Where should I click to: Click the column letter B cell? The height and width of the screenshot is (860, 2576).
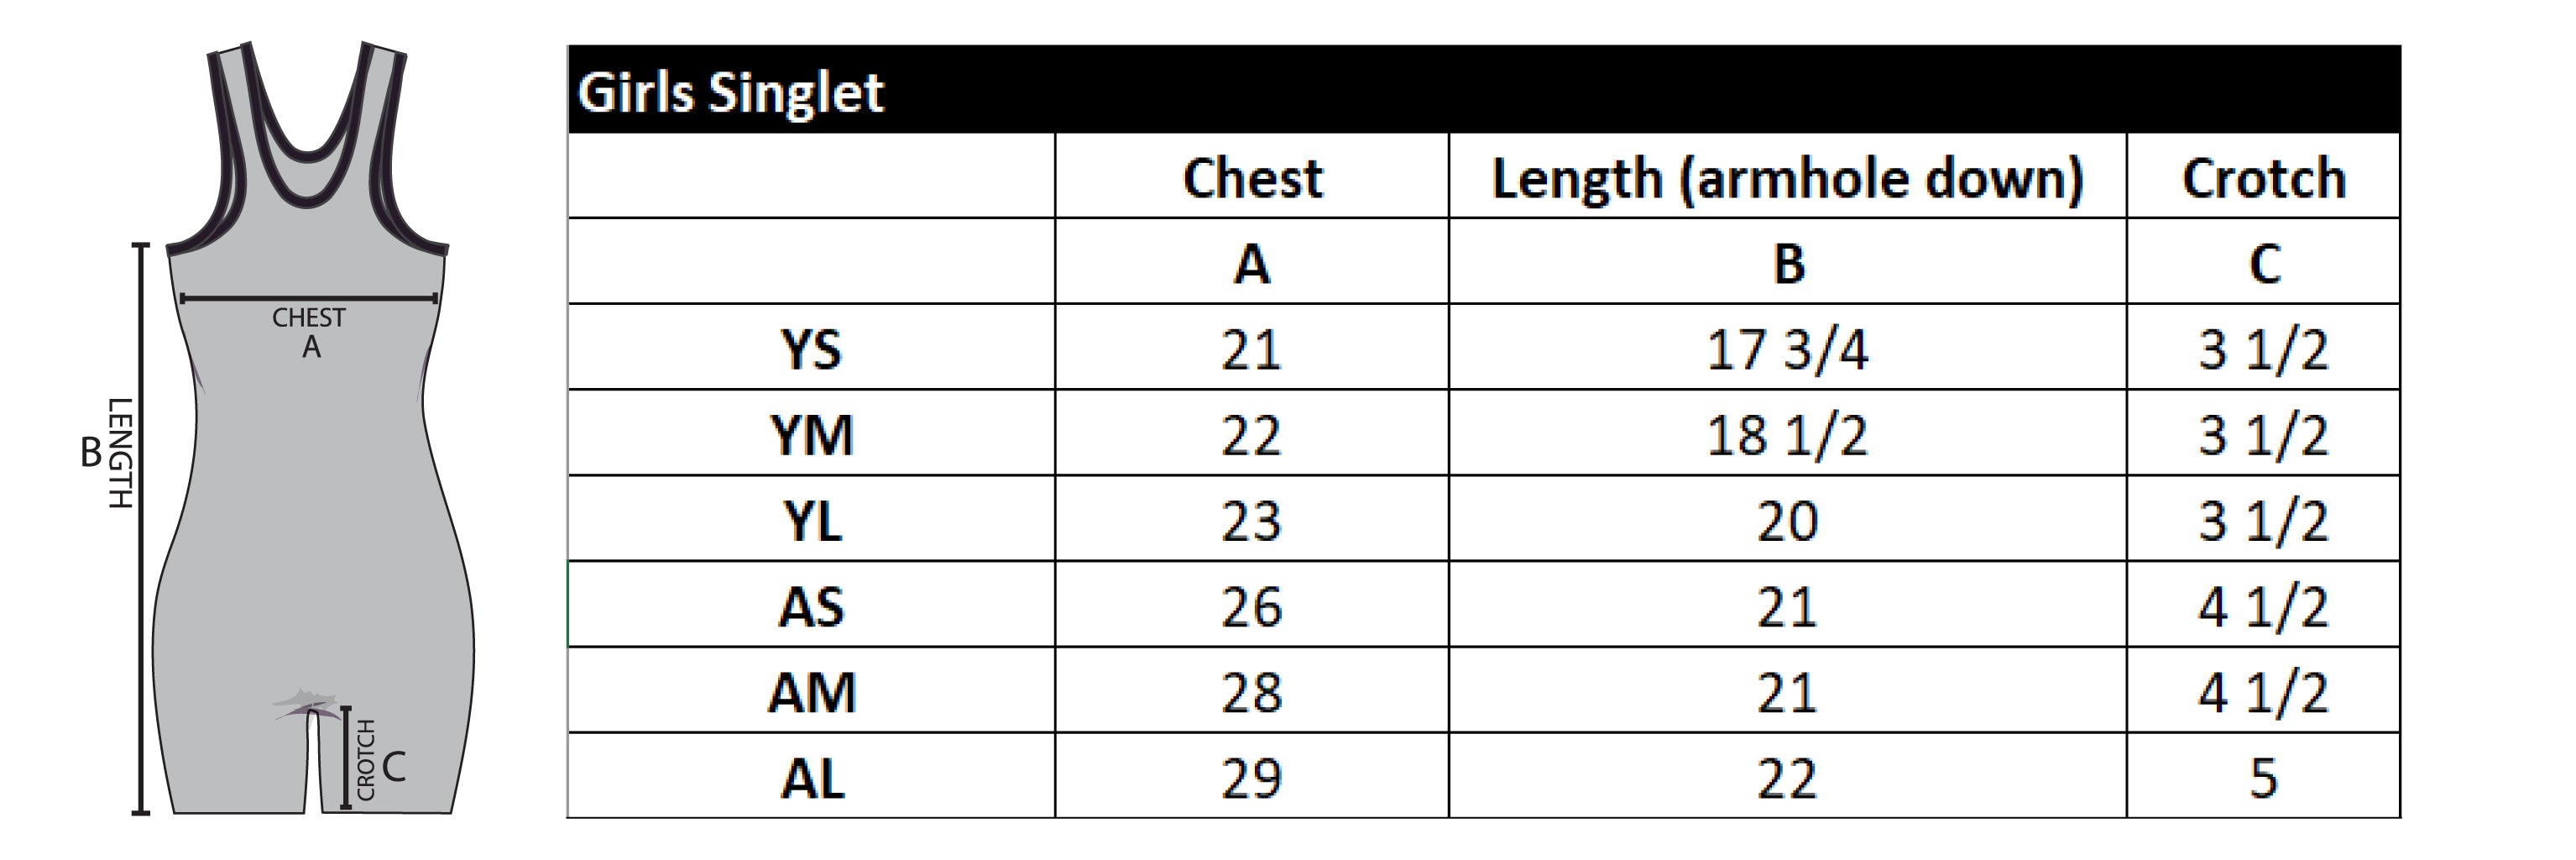coord(1787,264)
